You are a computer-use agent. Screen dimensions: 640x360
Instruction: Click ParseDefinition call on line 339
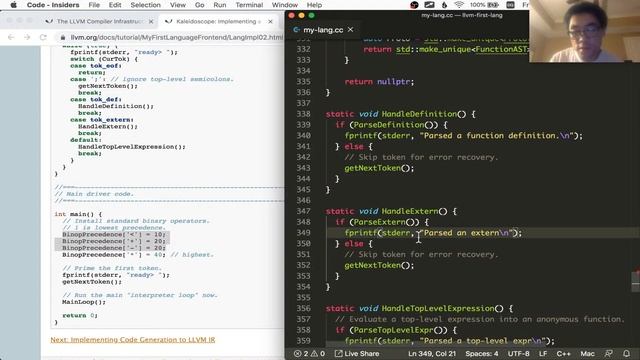(x=389, y=125)
